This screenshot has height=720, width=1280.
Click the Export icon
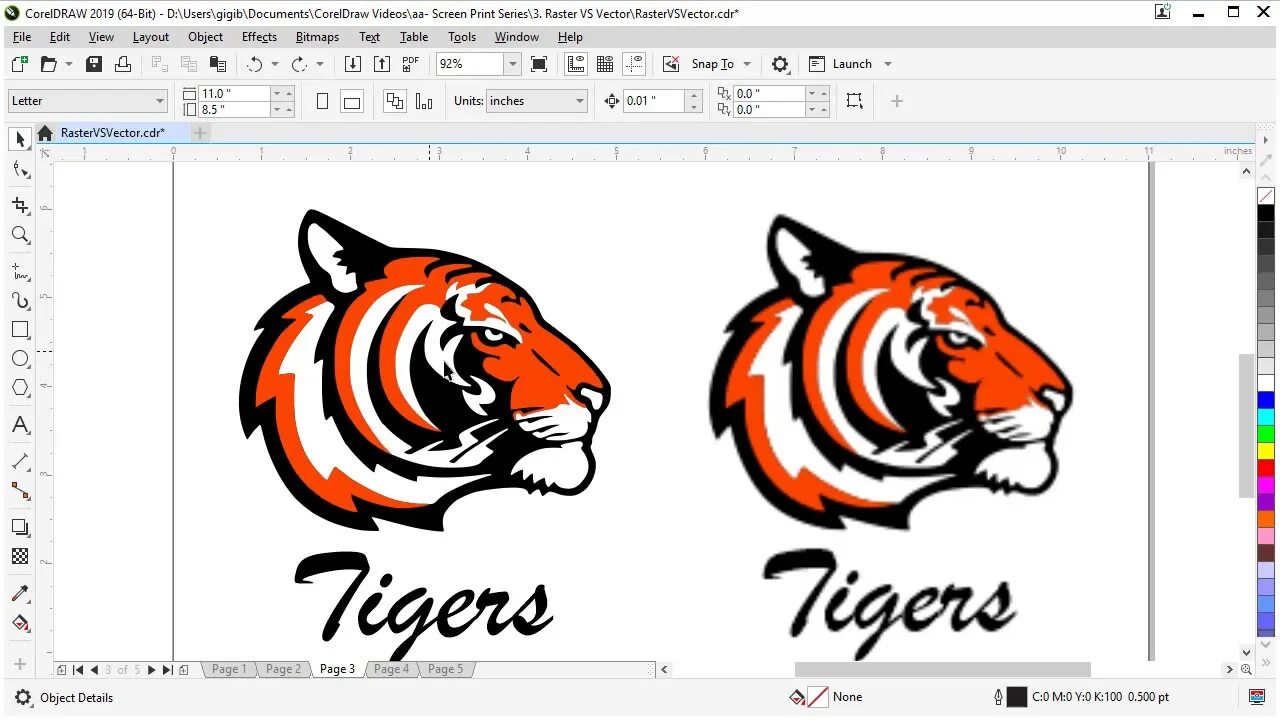point(381,64)
